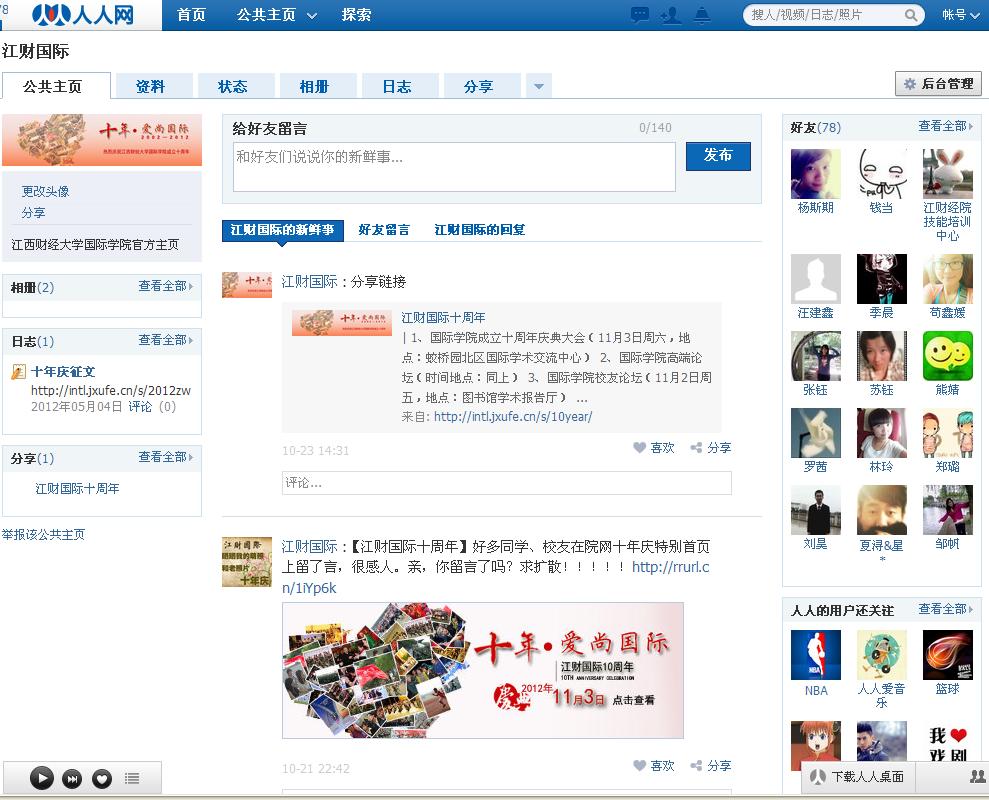Open the notifications bell icon

click(x=702, y=15)
